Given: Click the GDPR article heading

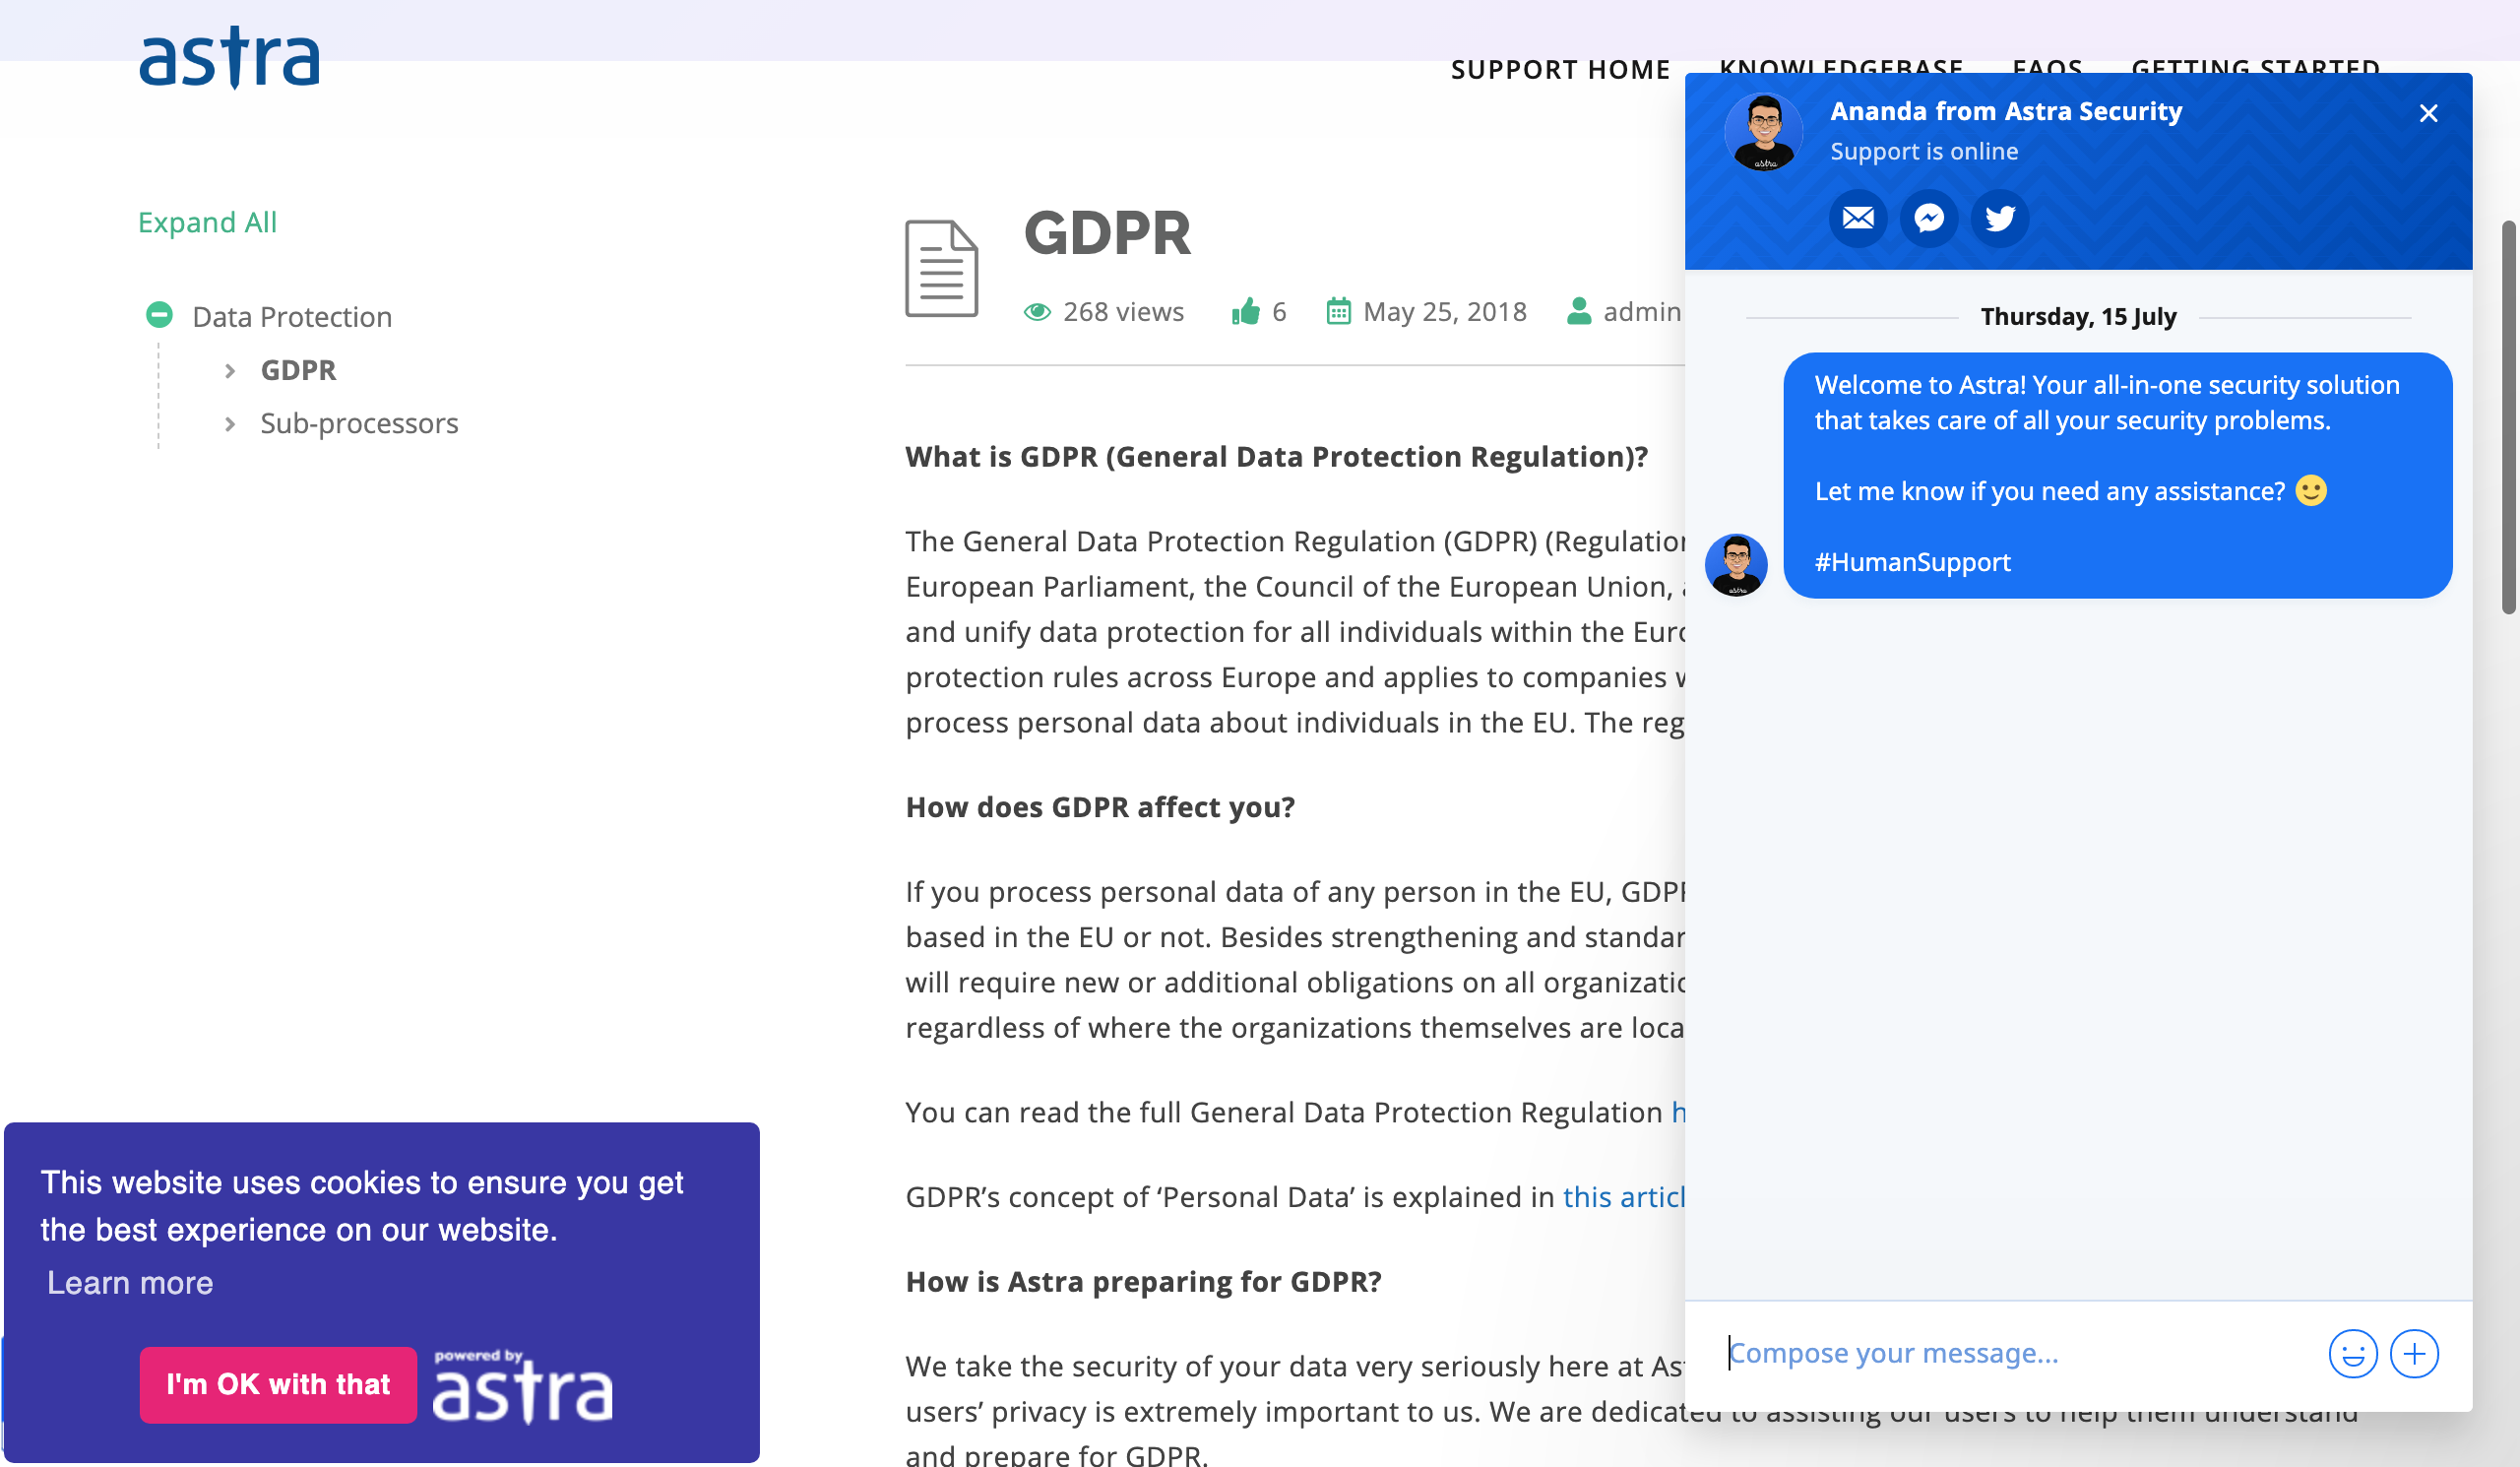Looking at the screenshot, I should (1107, 233).
